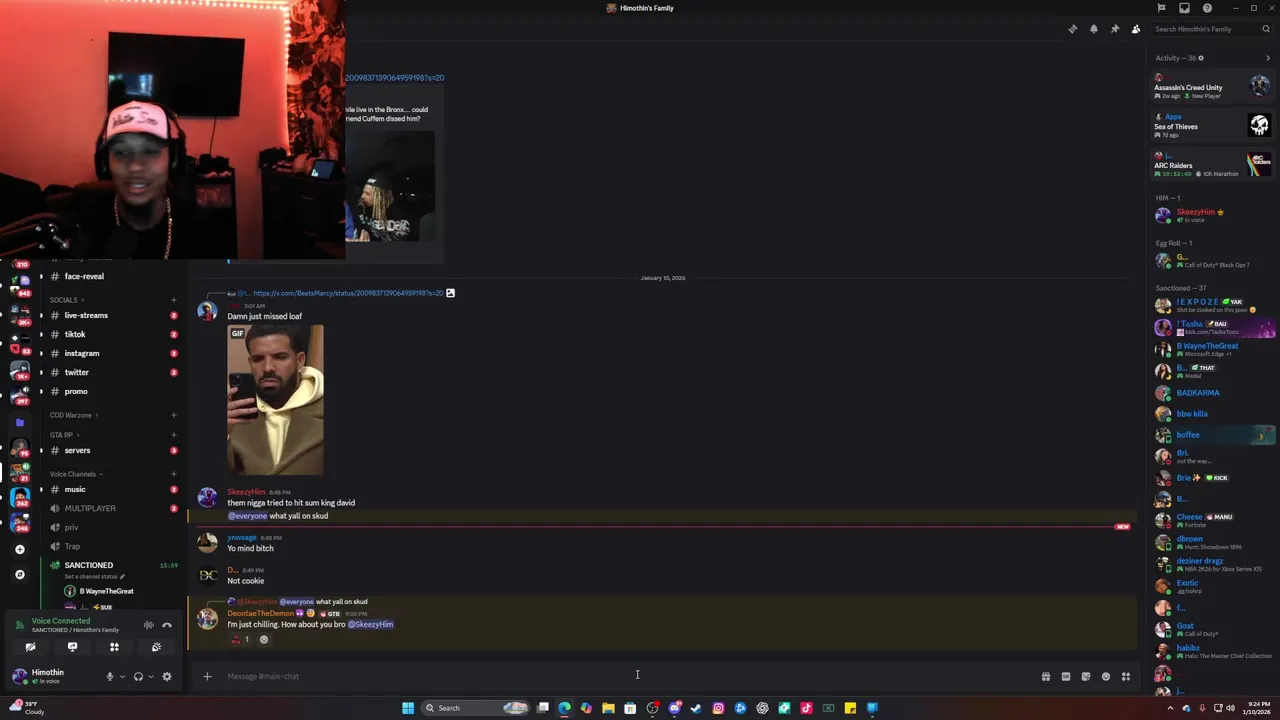Open the gift icon in message bar

[x=1046, y=676]
